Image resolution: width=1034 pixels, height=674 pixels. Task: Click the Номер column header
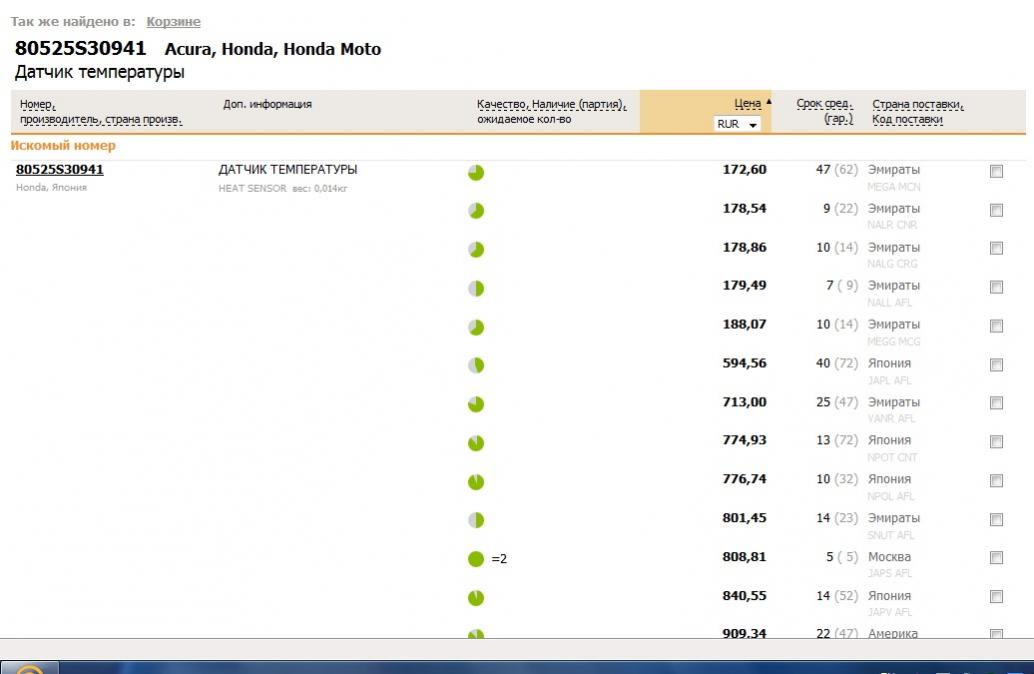tap(37, 104)
